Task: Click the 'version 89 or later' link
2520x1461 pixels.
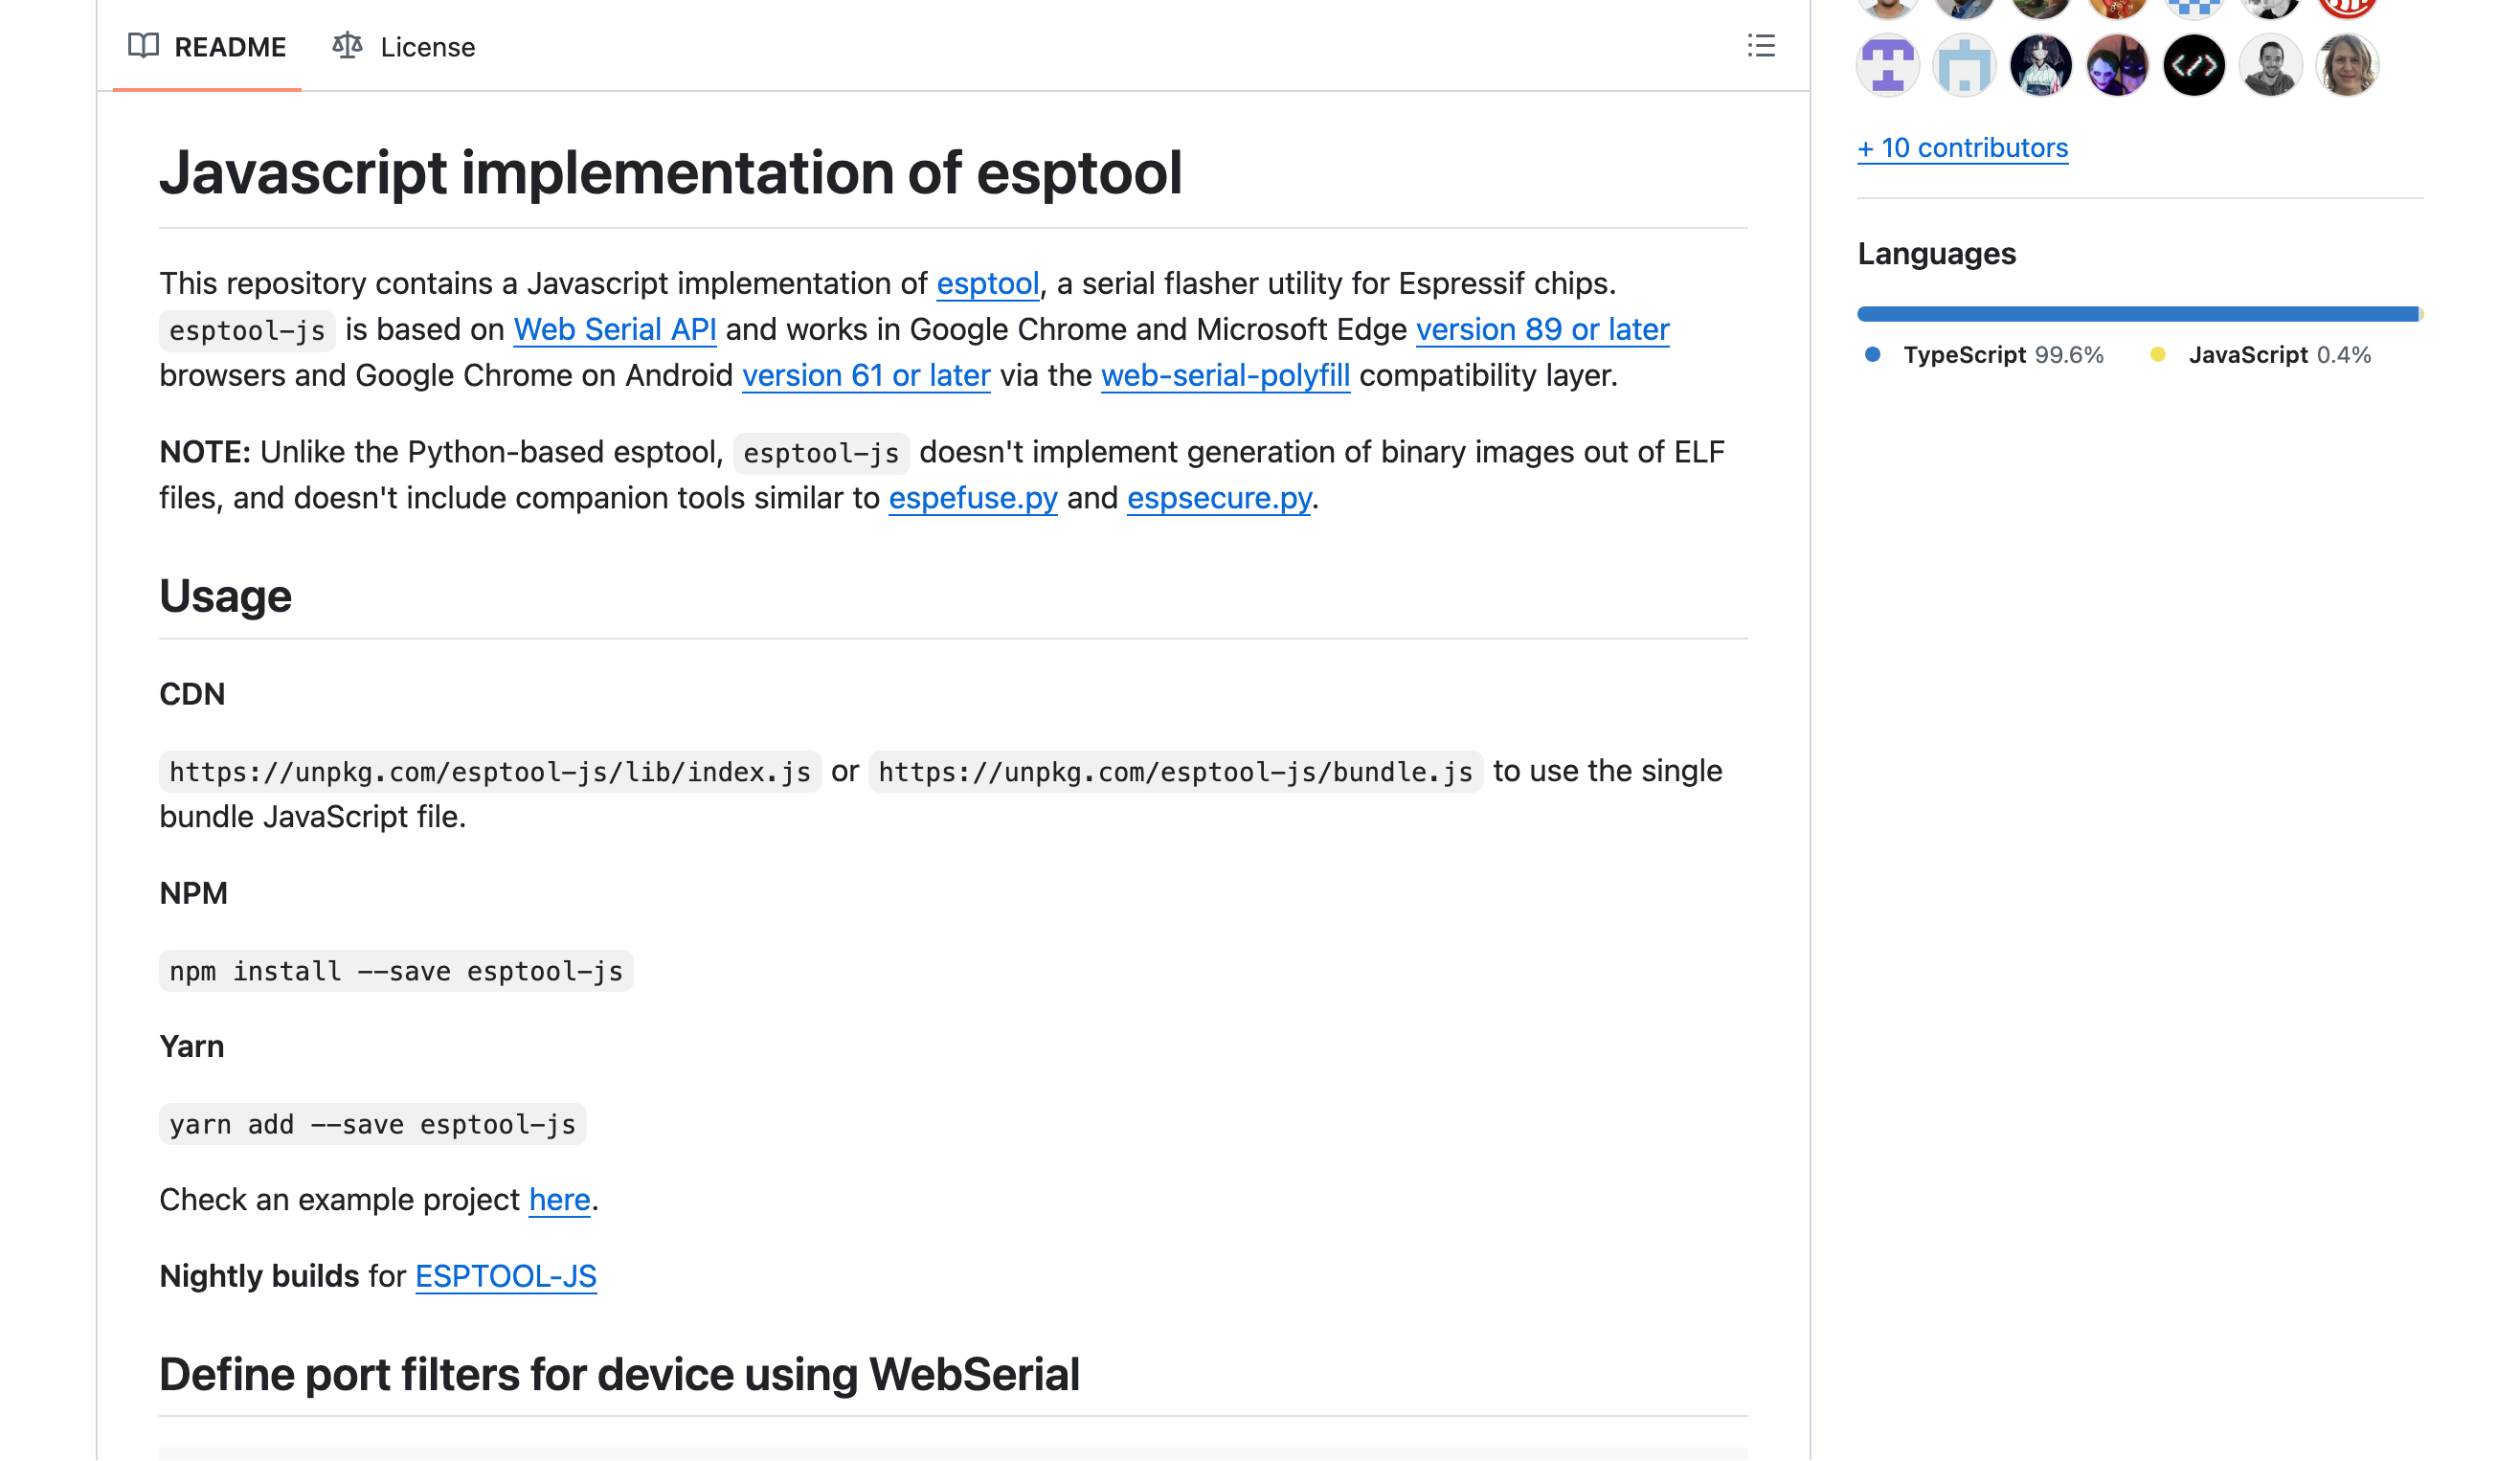Action: coord(1543,330)
